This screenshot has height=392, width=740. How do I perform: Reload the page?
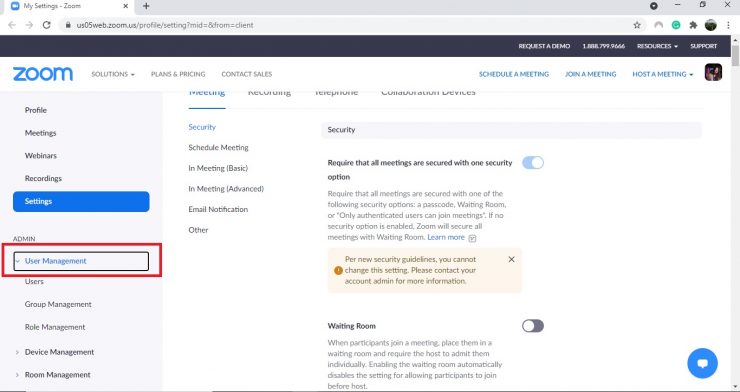(x=46, y=25)
